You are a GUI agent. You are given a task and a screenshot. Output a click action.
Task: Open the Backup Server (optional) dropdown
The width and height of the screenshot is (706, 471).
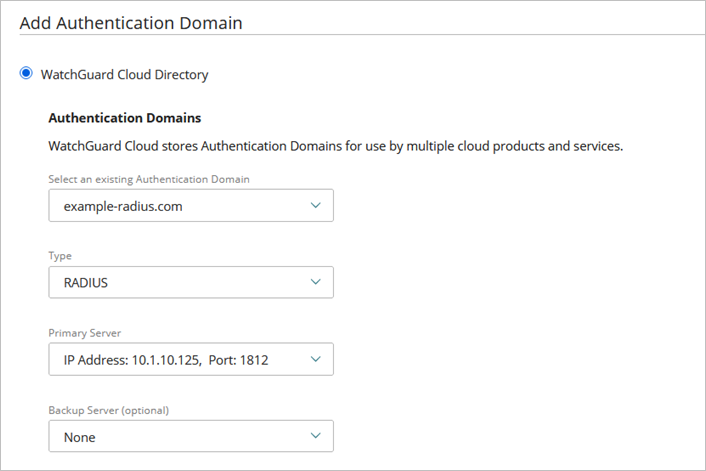pos(191,436)
